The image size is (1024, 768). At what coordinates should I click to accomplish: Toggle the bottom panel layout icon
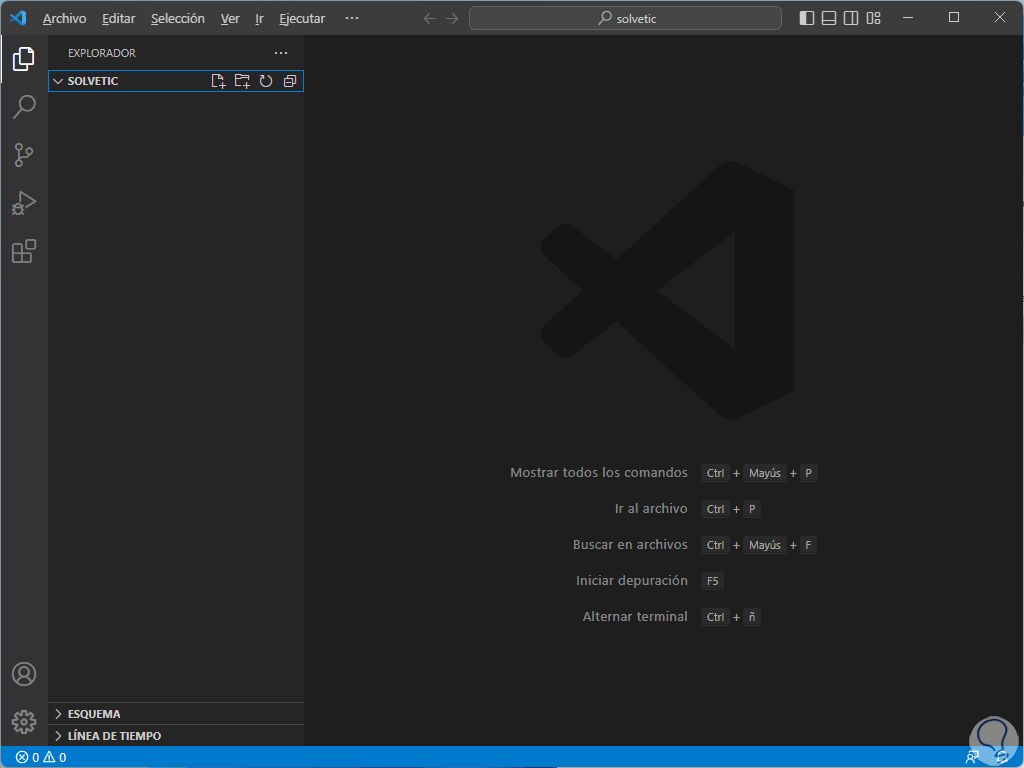click(x=829, y=18)
